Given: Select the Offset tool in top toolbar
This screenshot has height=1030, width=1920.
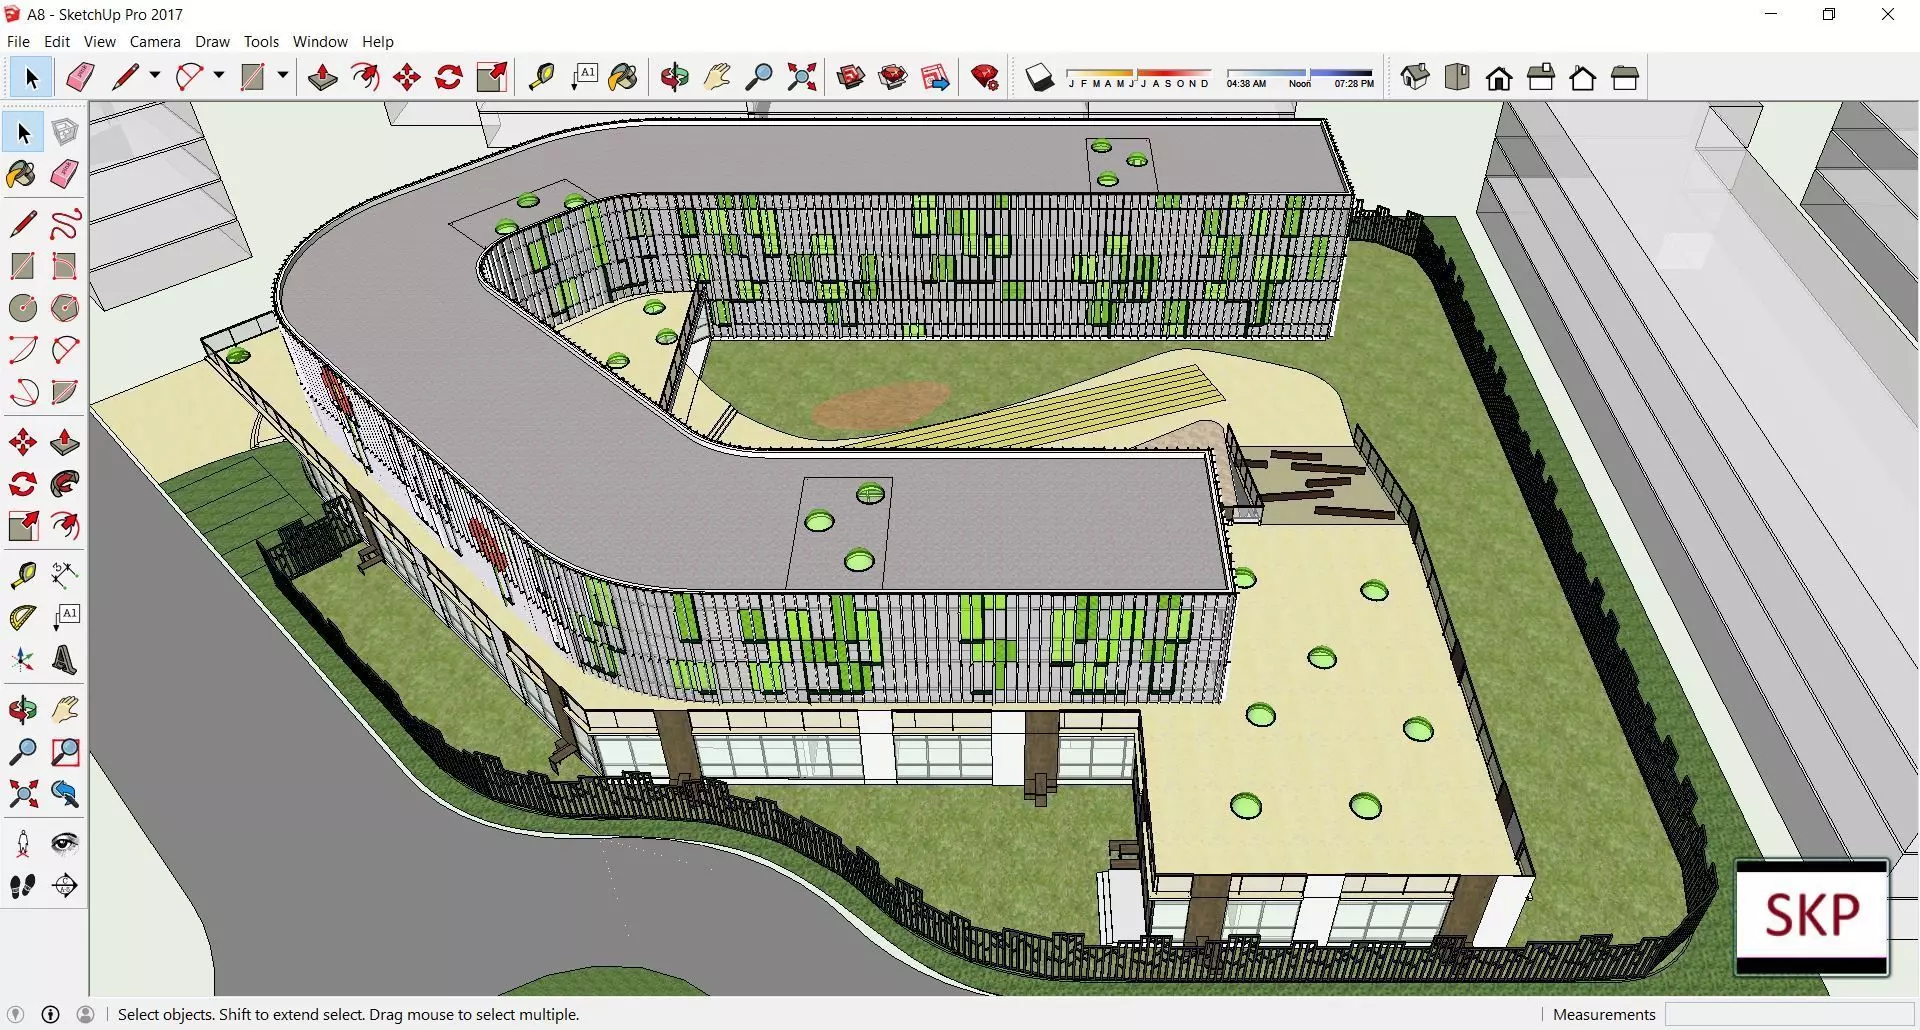Looking at the screenshot, I should click(x=365, y=77).
